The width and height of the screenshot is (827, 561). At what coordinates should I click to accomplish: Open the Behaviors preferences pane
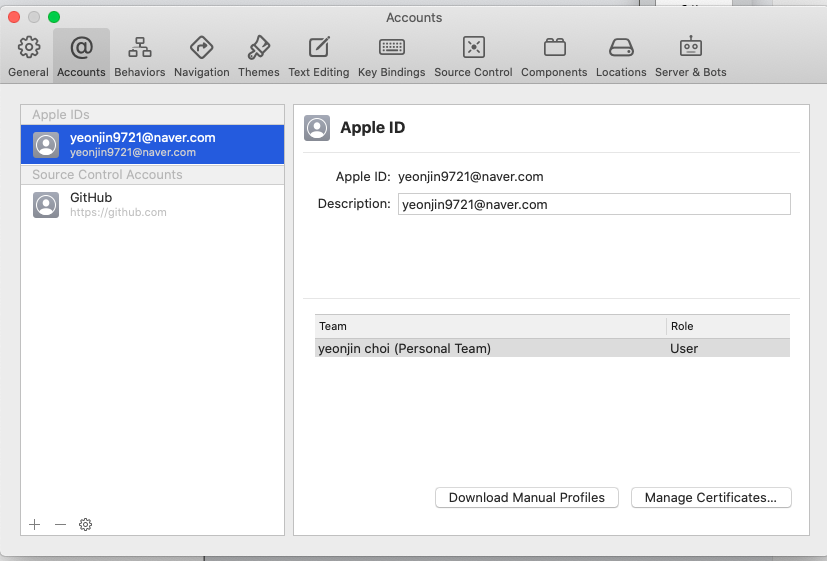(x=140, y=57)
